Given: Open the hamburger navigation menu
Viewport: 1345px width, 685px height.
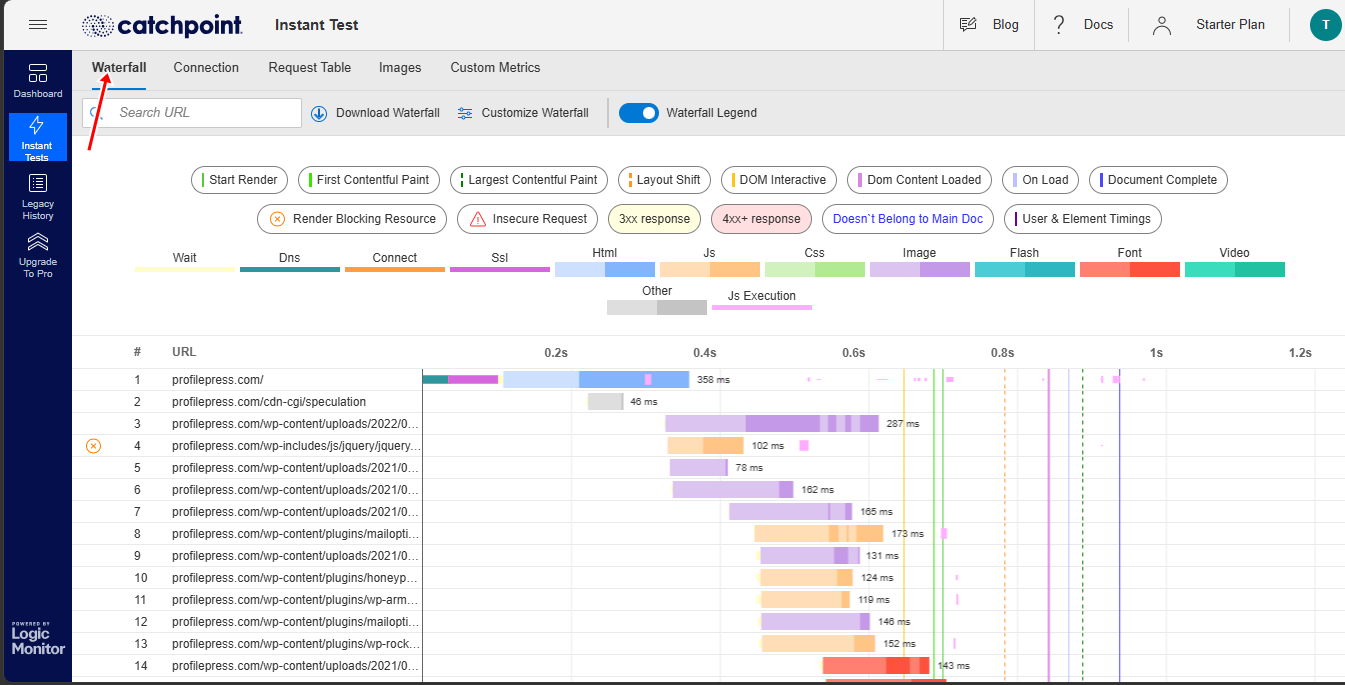Looking at the screenshot, I should pos(38,24).
